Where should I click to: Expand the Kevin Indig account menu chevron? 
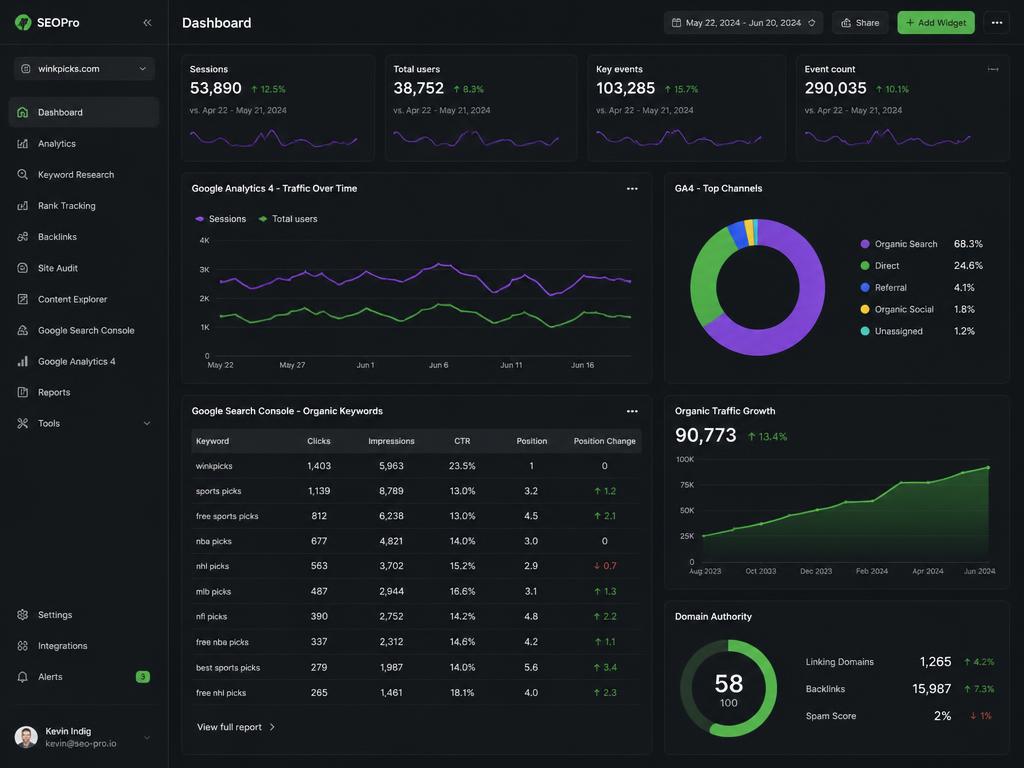(147, 737)
